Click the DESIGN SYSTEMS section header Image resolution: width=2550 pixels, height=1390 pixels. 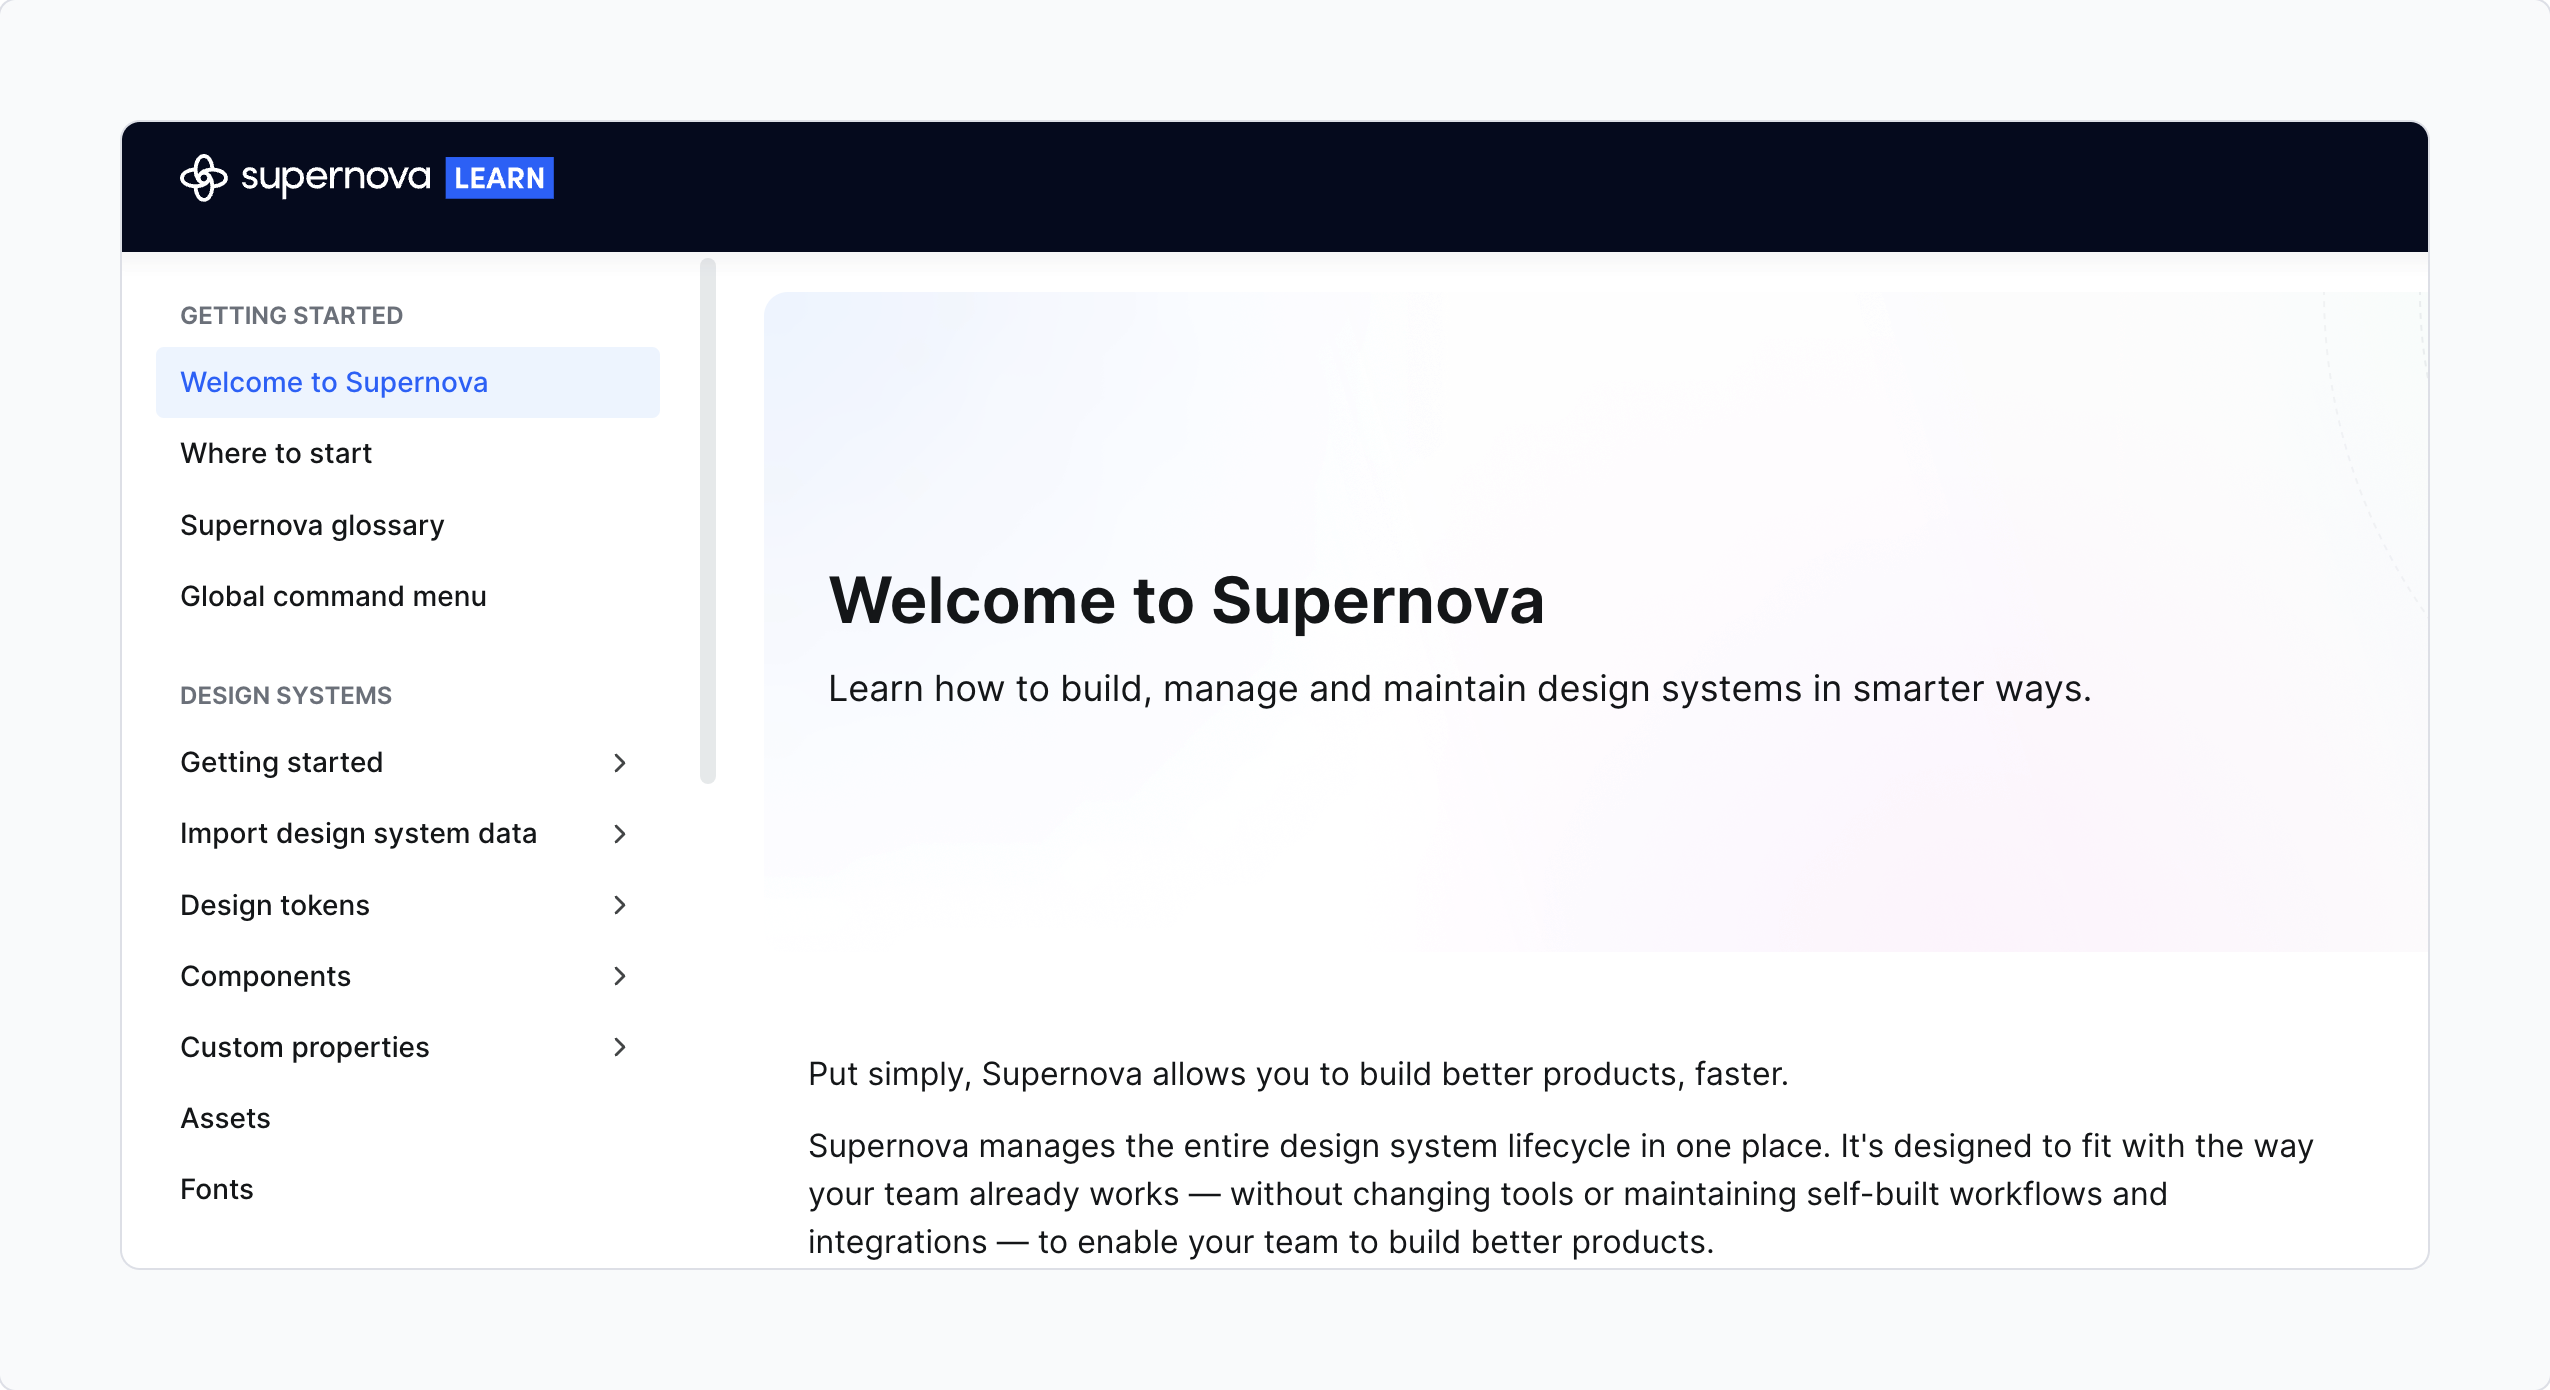[286, 694]
